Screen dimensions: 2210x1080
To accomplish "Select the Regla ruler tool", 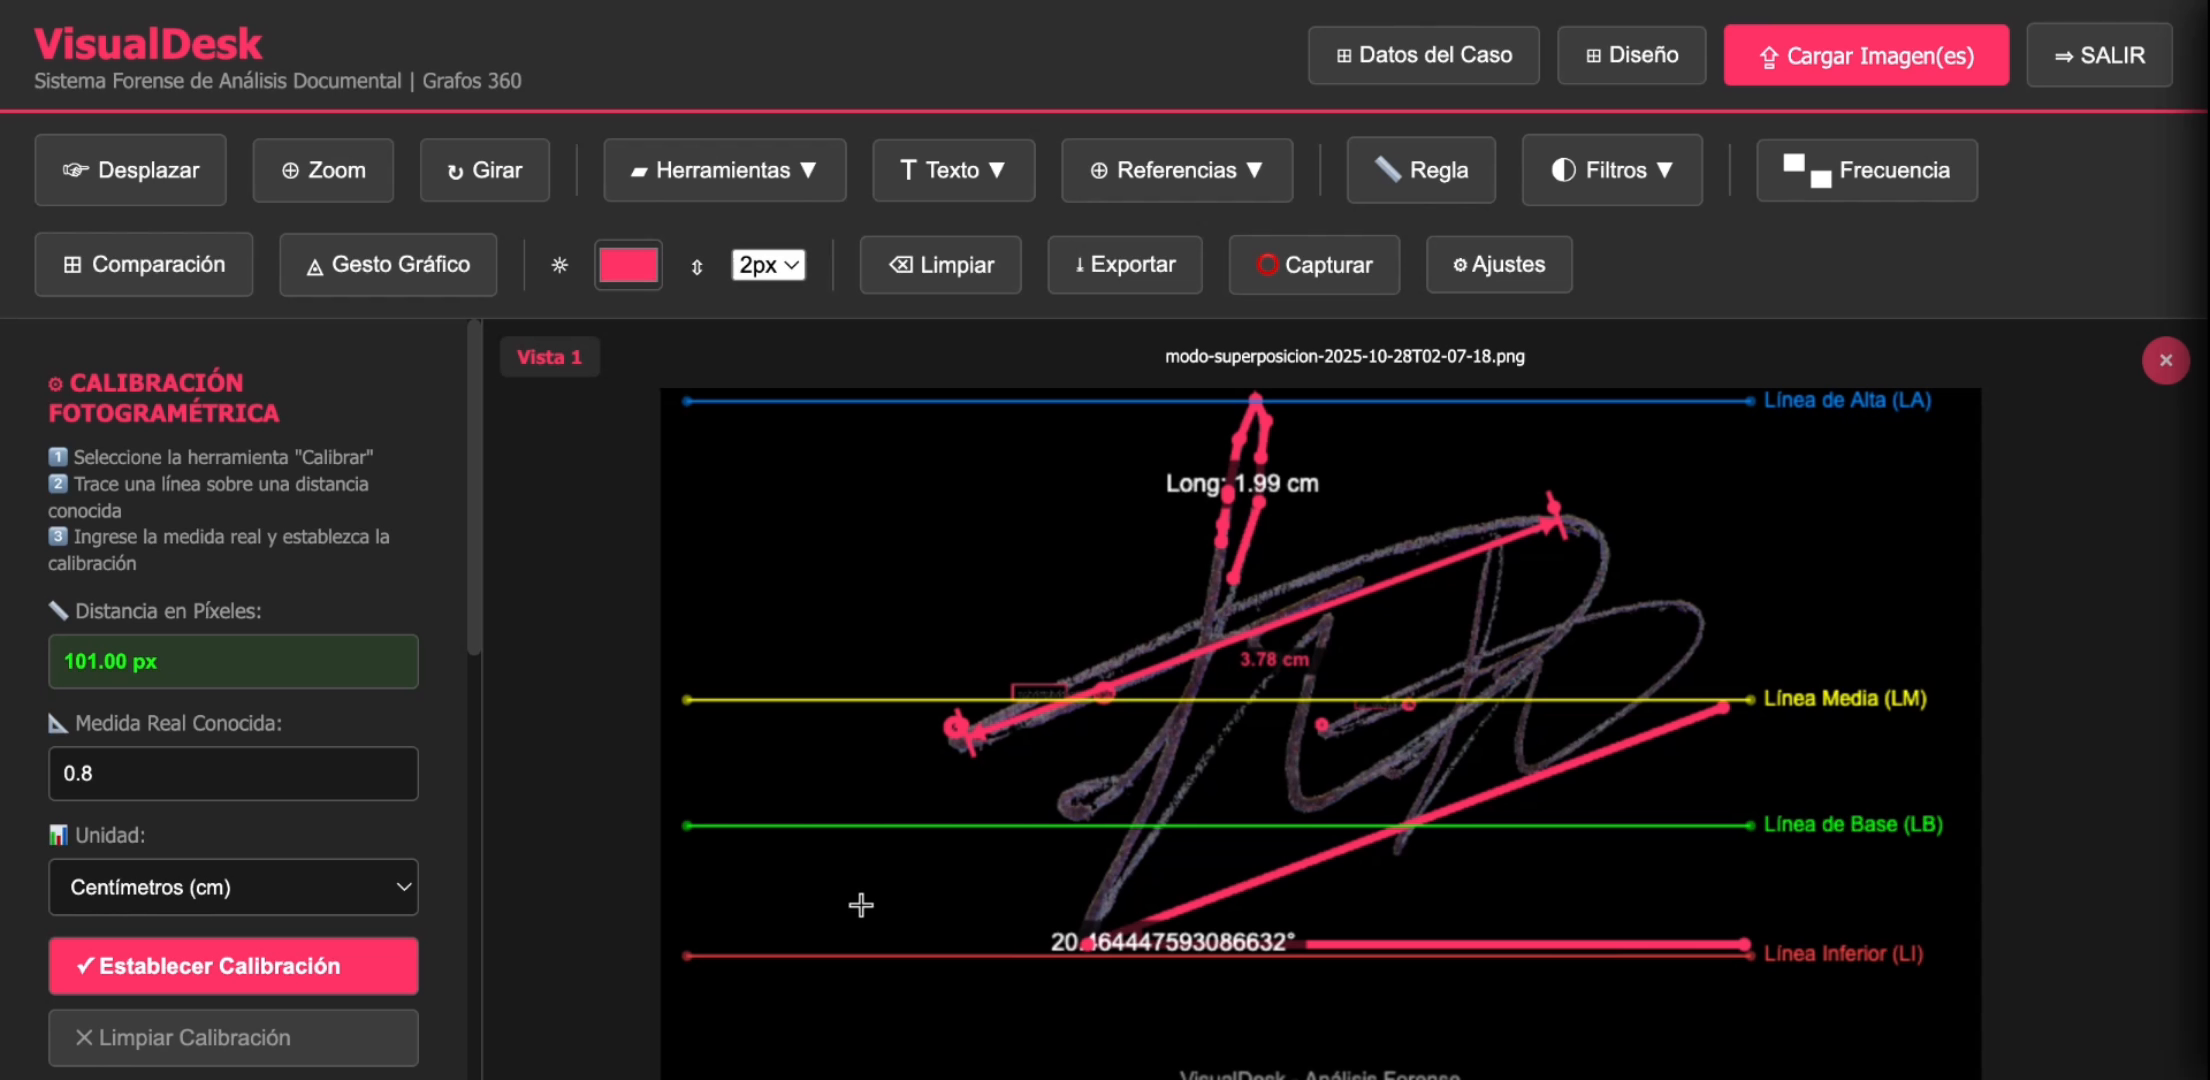I will pos(1420,170).
